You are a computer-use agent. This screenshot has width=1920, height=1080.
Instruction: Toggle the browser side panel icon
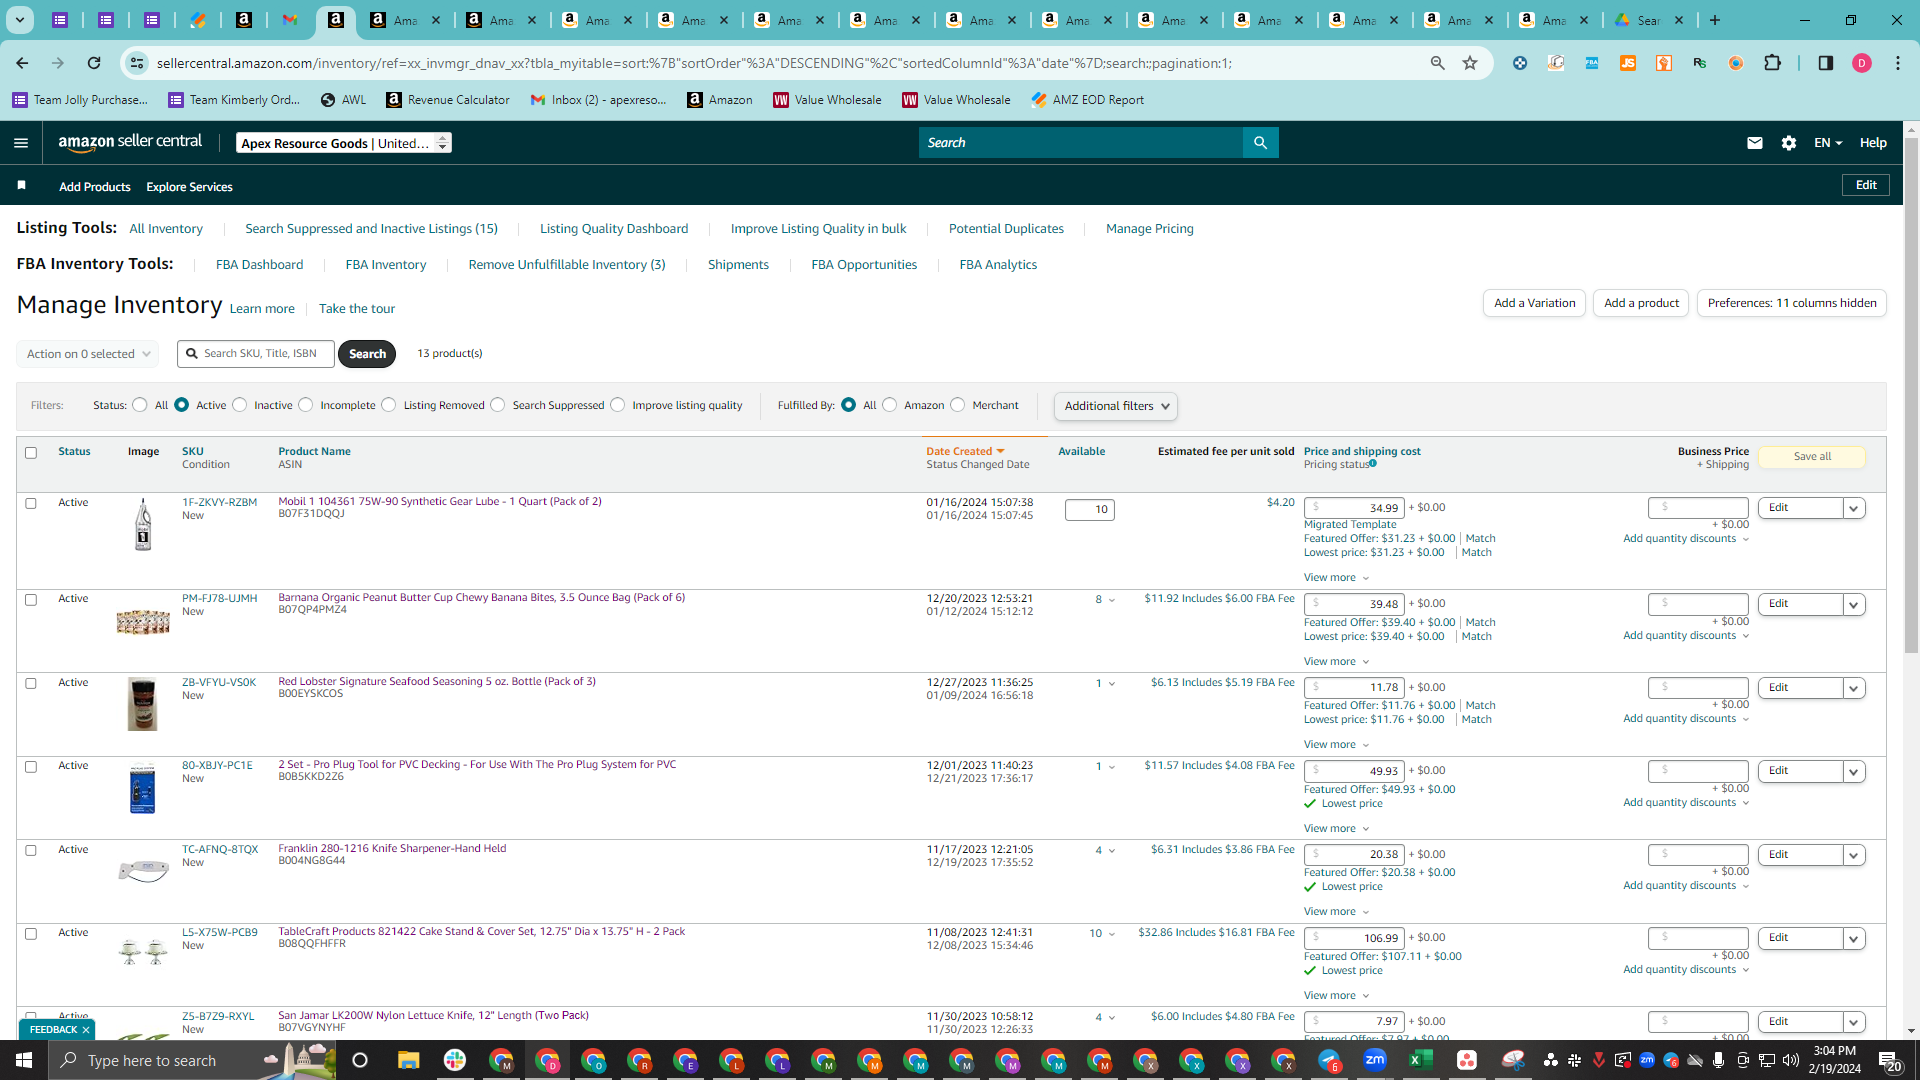pyautogui.click(x=1826, y=63)
